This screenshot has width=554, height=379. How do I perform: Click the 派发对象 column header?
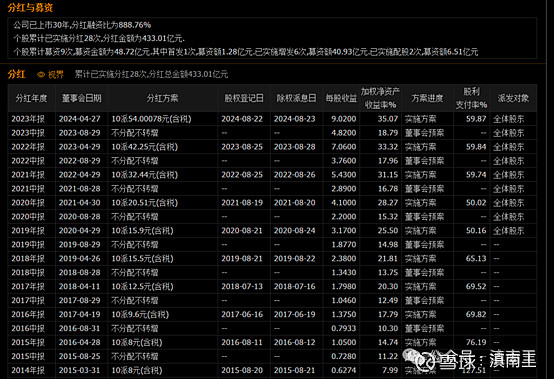point(513,98)
